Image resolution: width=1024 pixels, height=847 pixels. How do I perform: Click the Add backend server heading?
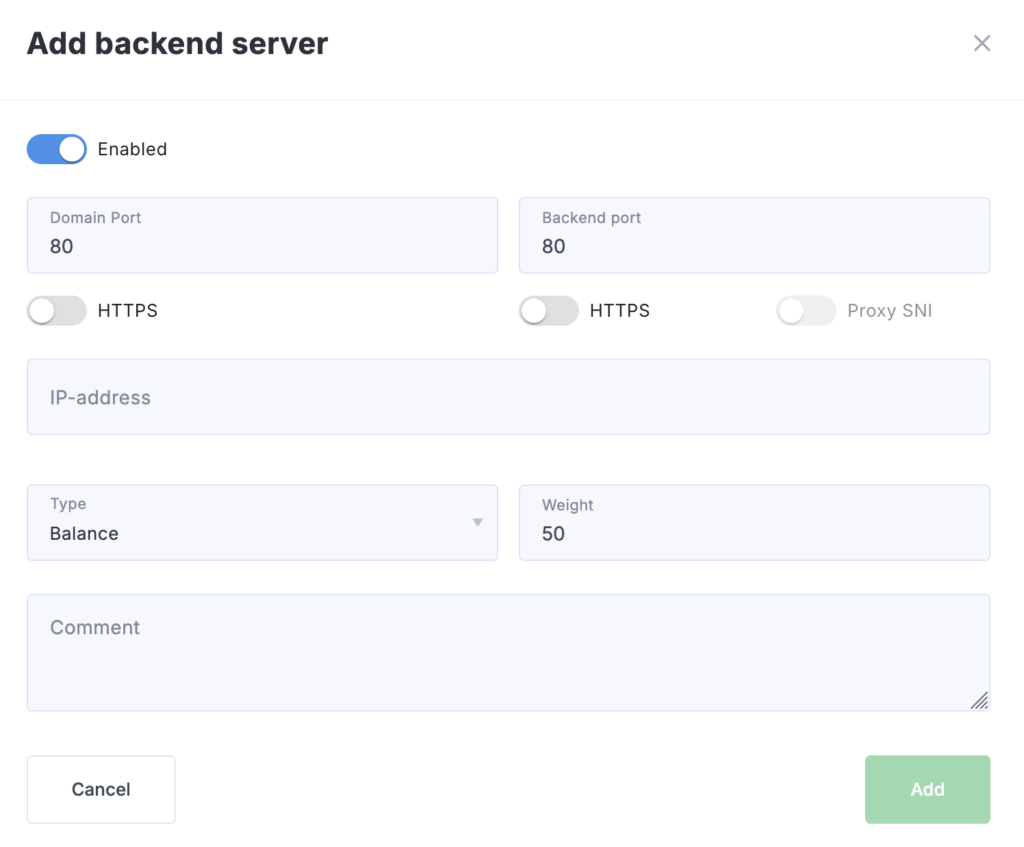click(x=177, y=44)
